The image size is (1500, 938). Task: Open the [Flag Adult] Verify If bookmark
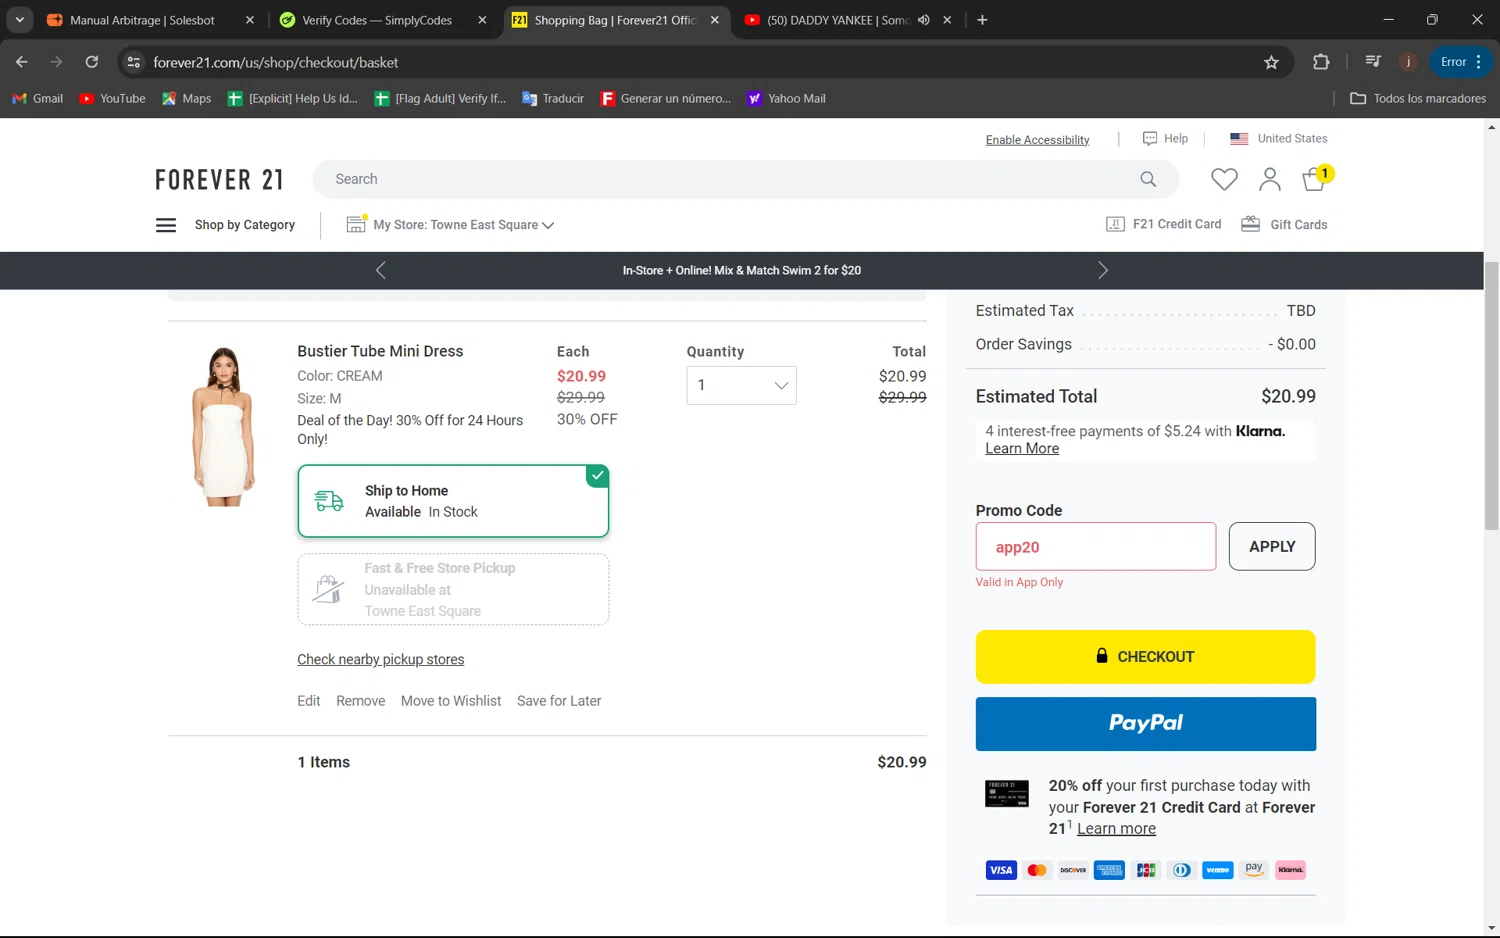point(440,98)
